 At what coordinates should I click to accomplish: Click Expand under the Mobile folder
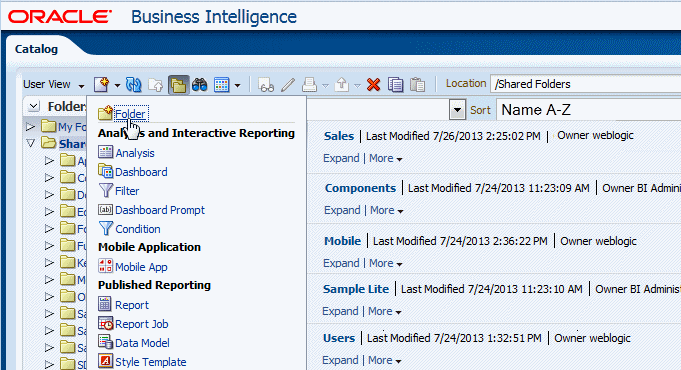[341, 264]
